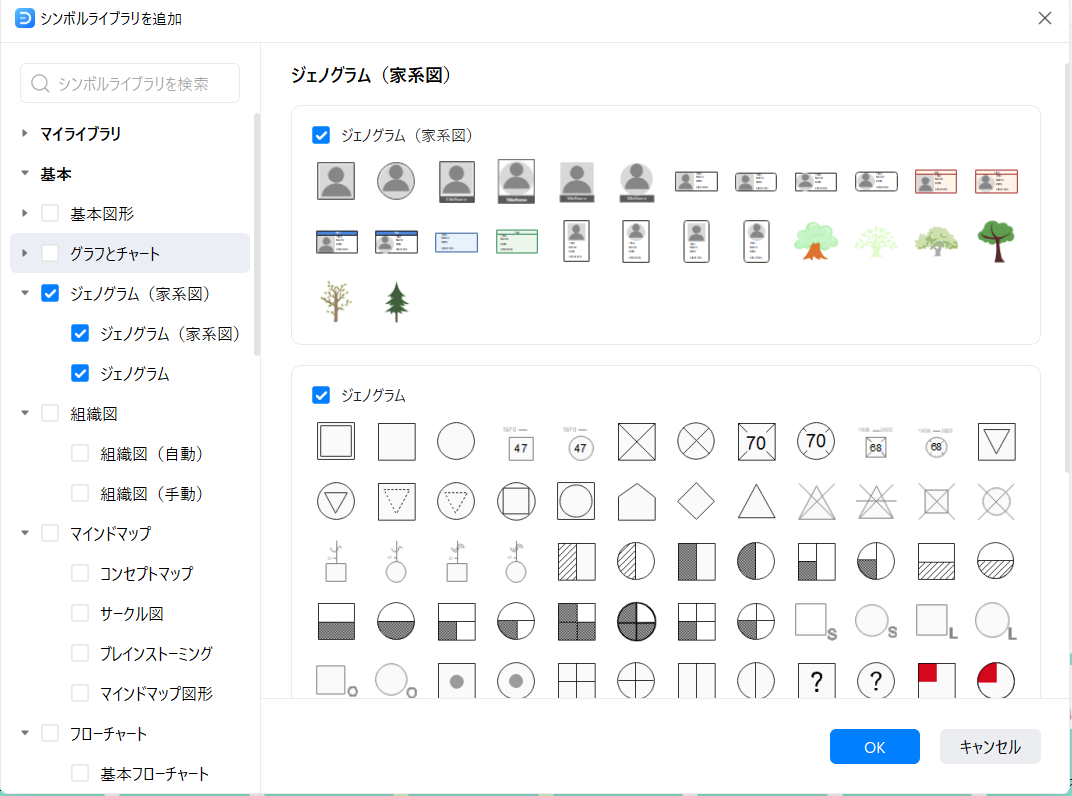This screenshot has width=1072, height=796.
Task: Select the diamond genogram symbol
Action: 696,501
